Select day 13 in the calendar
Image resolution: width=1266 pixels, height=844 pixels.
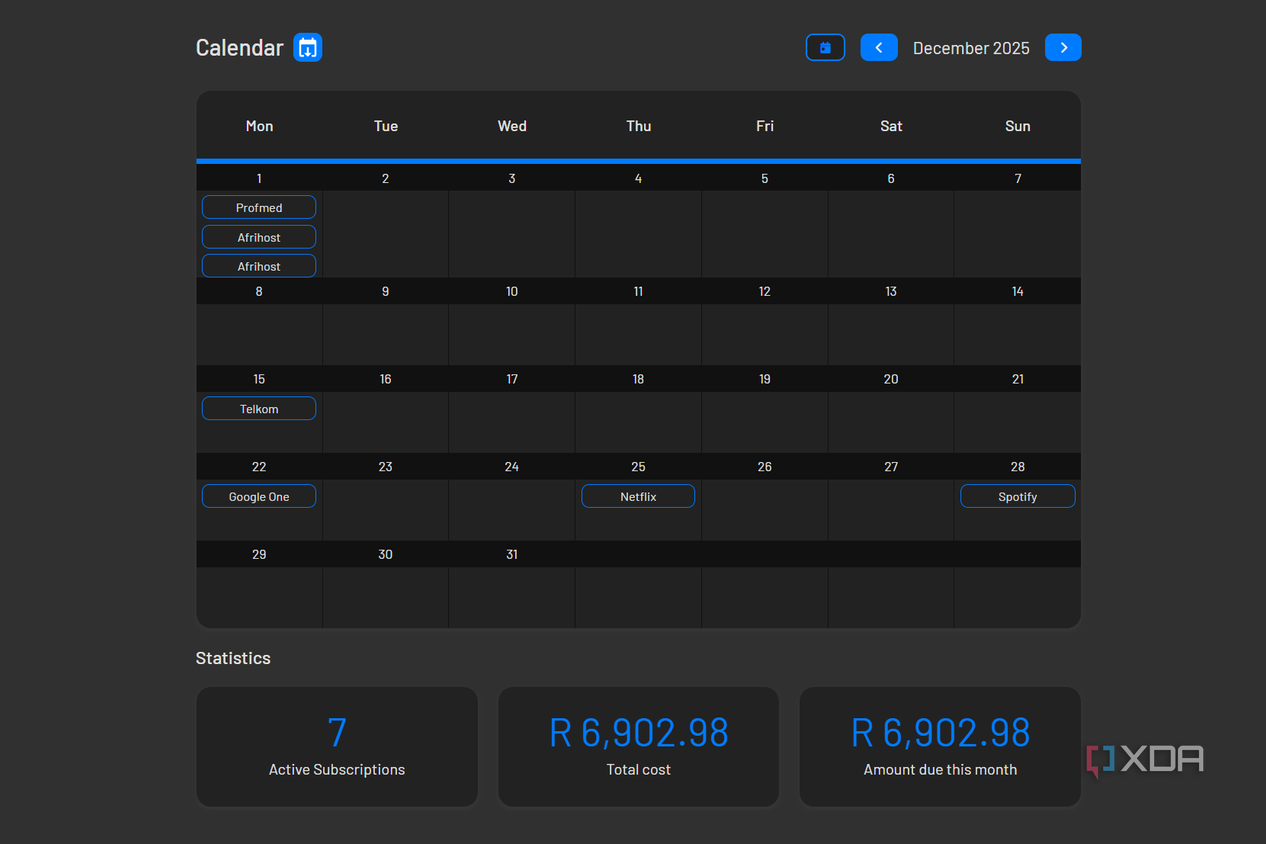(x=891, y=292)
